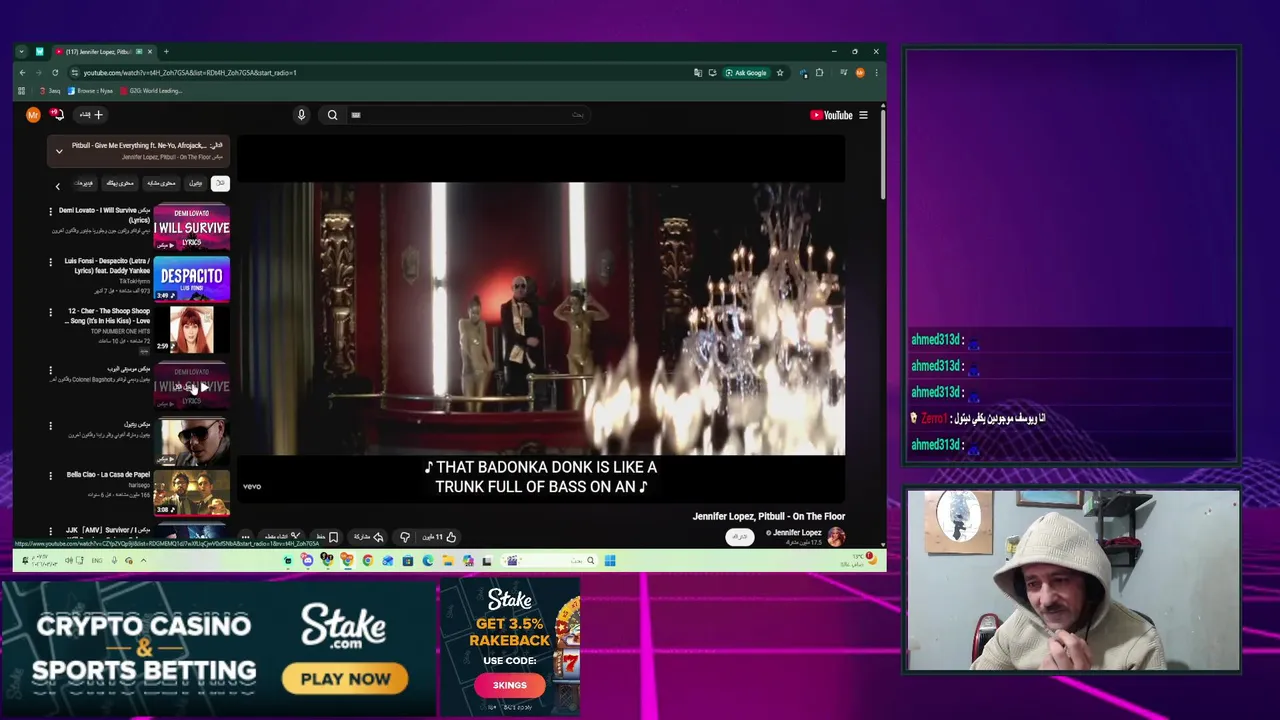Select the third filter chip in the row
The width and height of the screenshot is (1280, 720).
[x=161, y=183]
